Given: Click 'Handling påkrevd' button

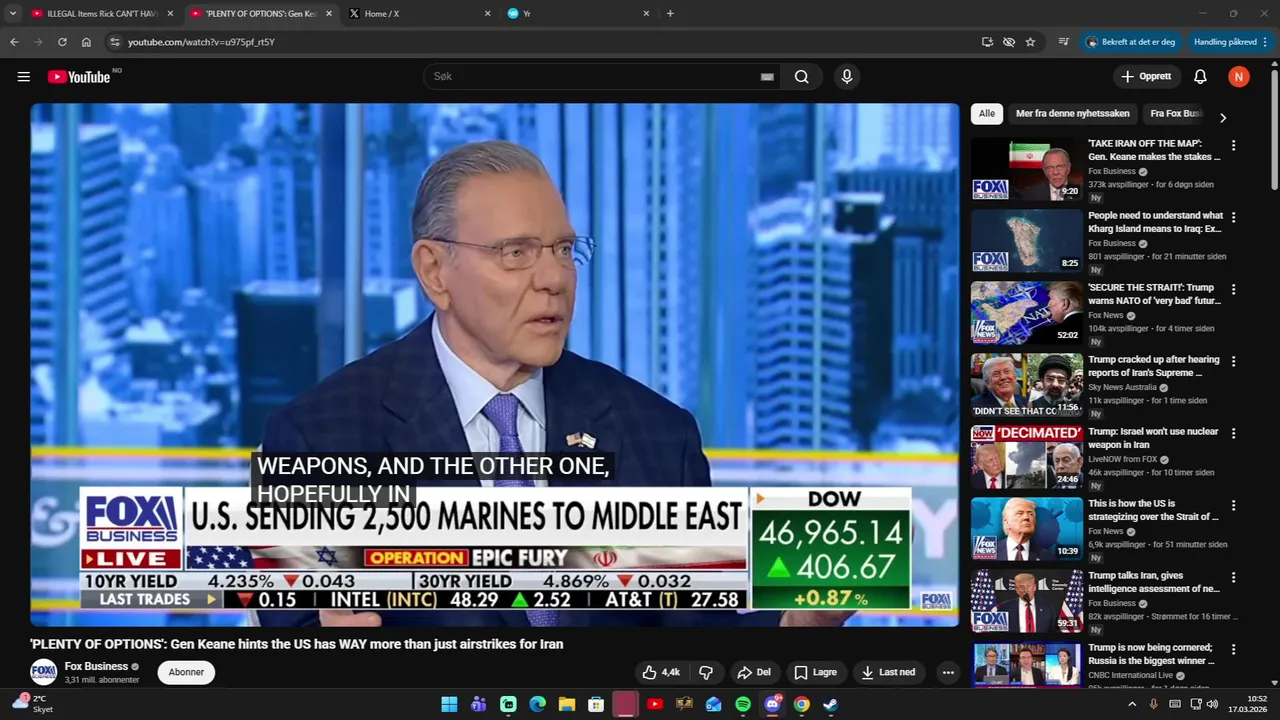Looking at the screenshot, I should click(x=1229, y=42).
